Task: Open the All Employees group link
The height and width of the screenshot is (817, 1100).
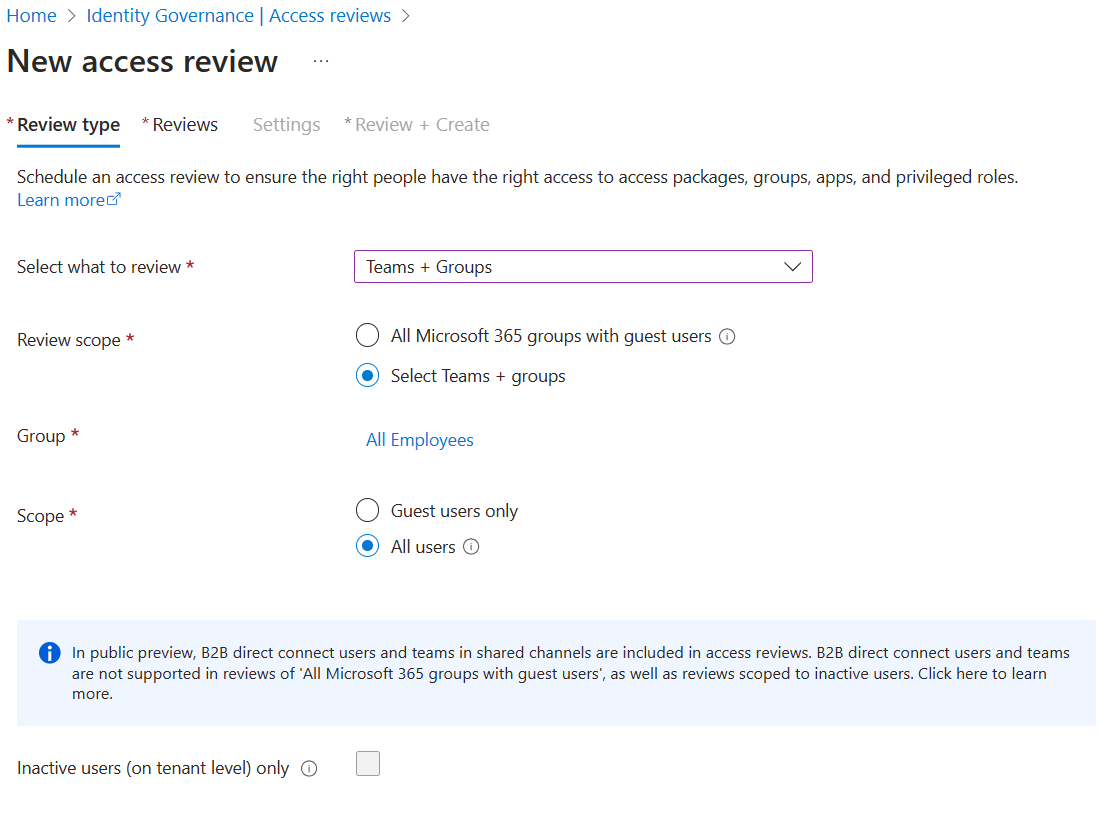Action: (x=420, y=440)
